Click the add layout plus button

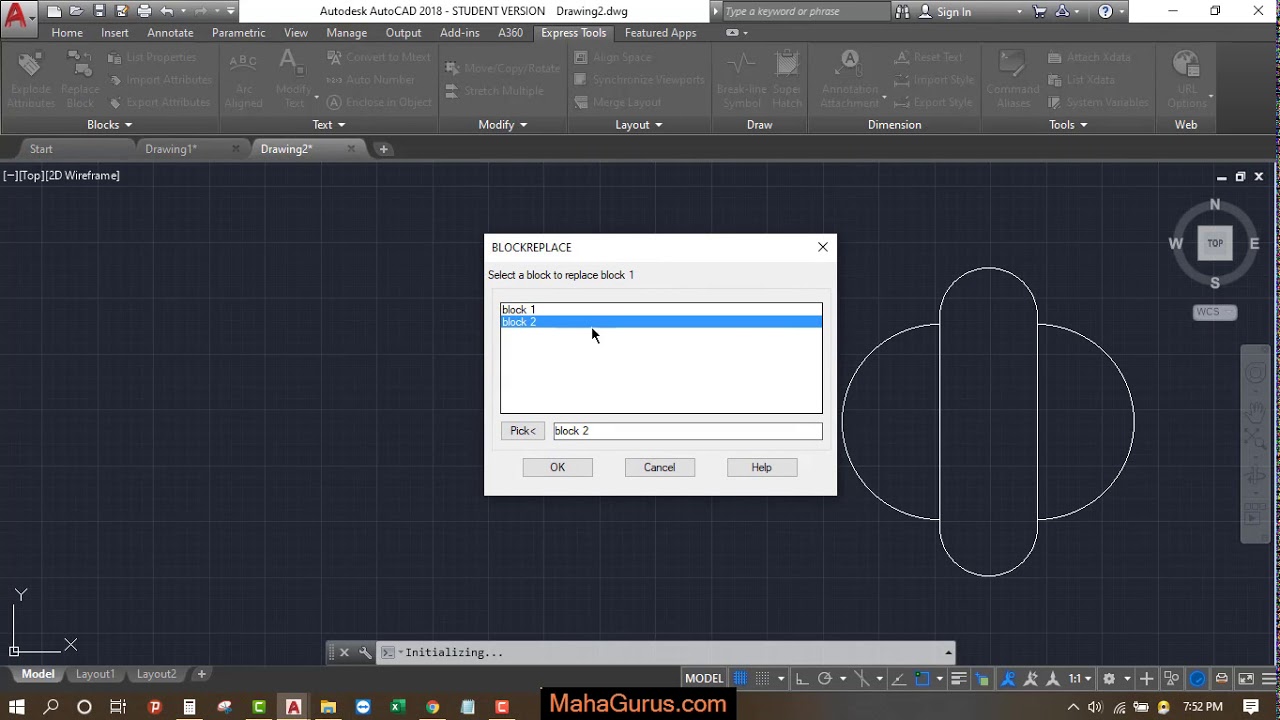pos(201,674)
